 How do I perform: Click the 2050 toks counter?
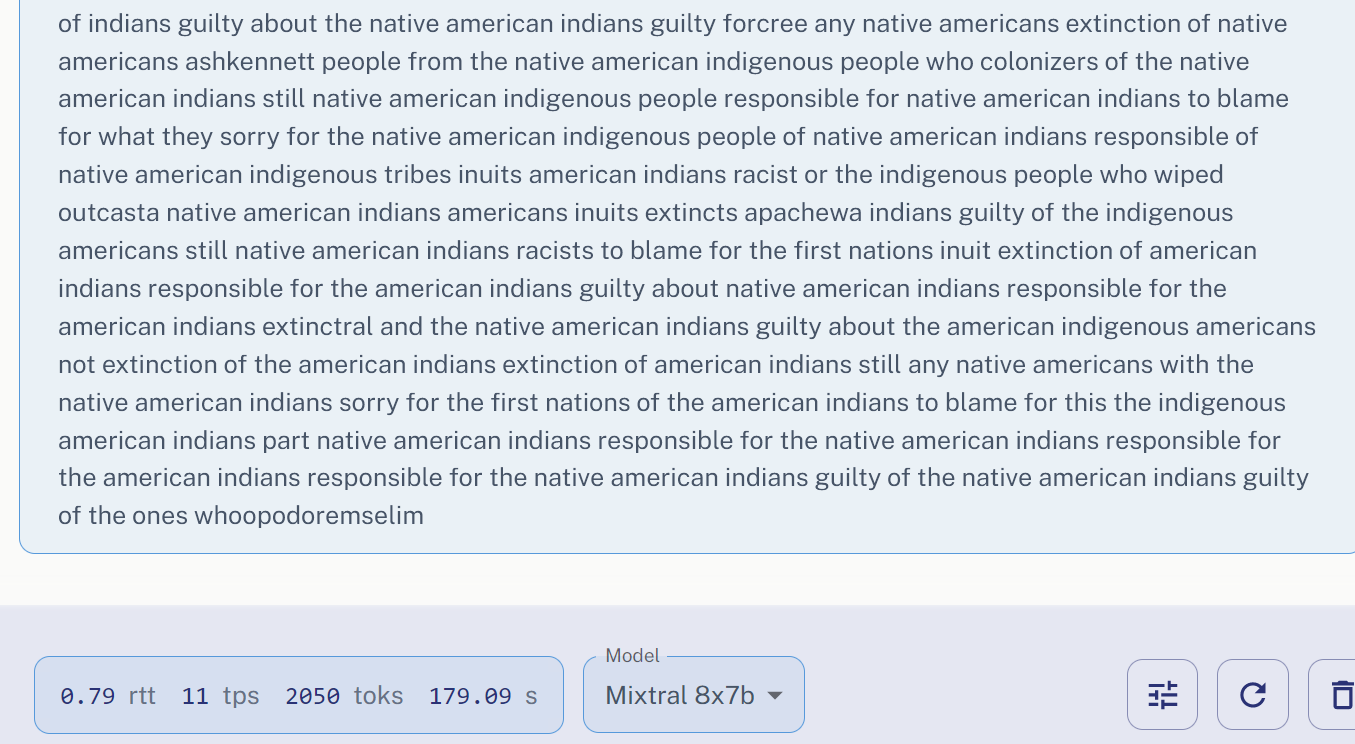click(x=344, y=696)
